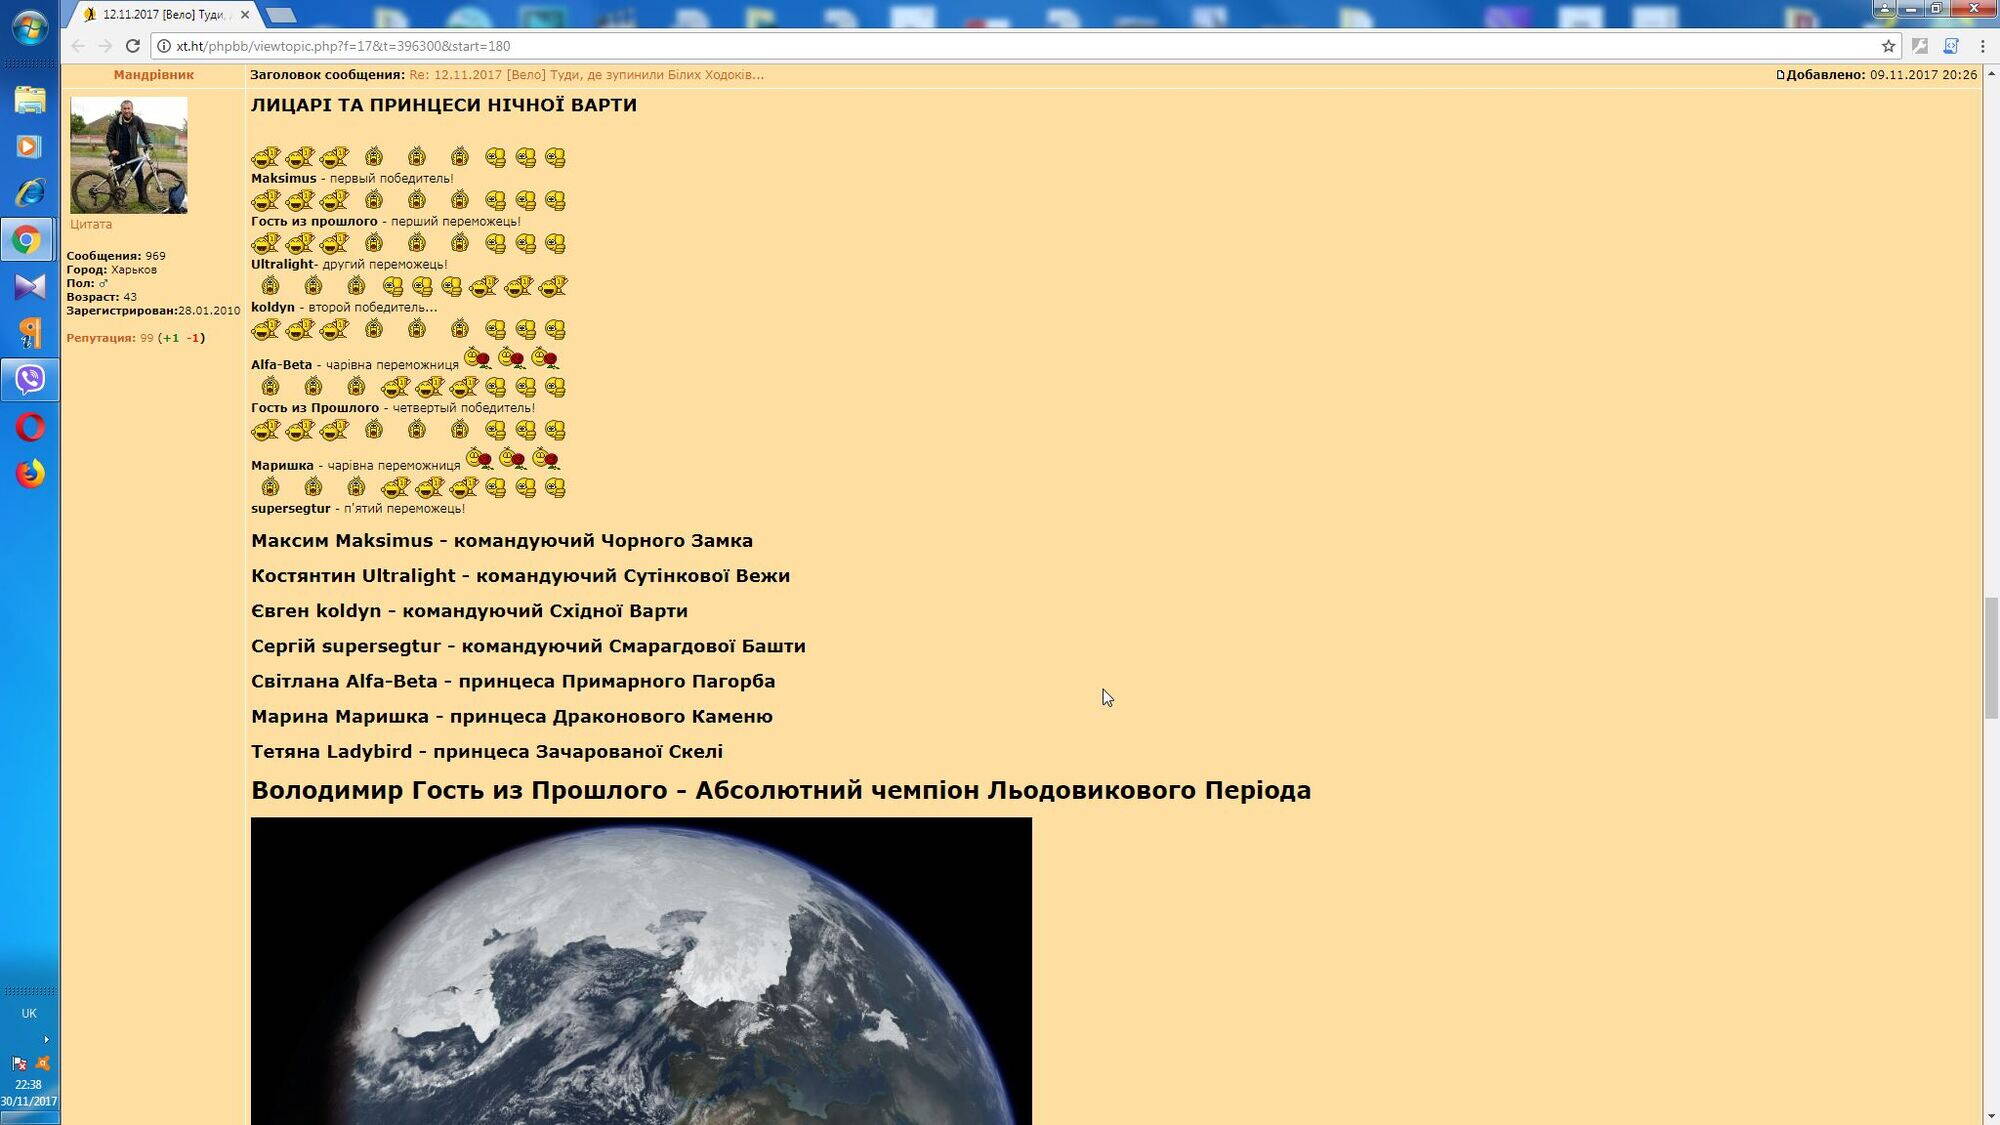Launch Firefox from the taskbar

tap(30, 474)
